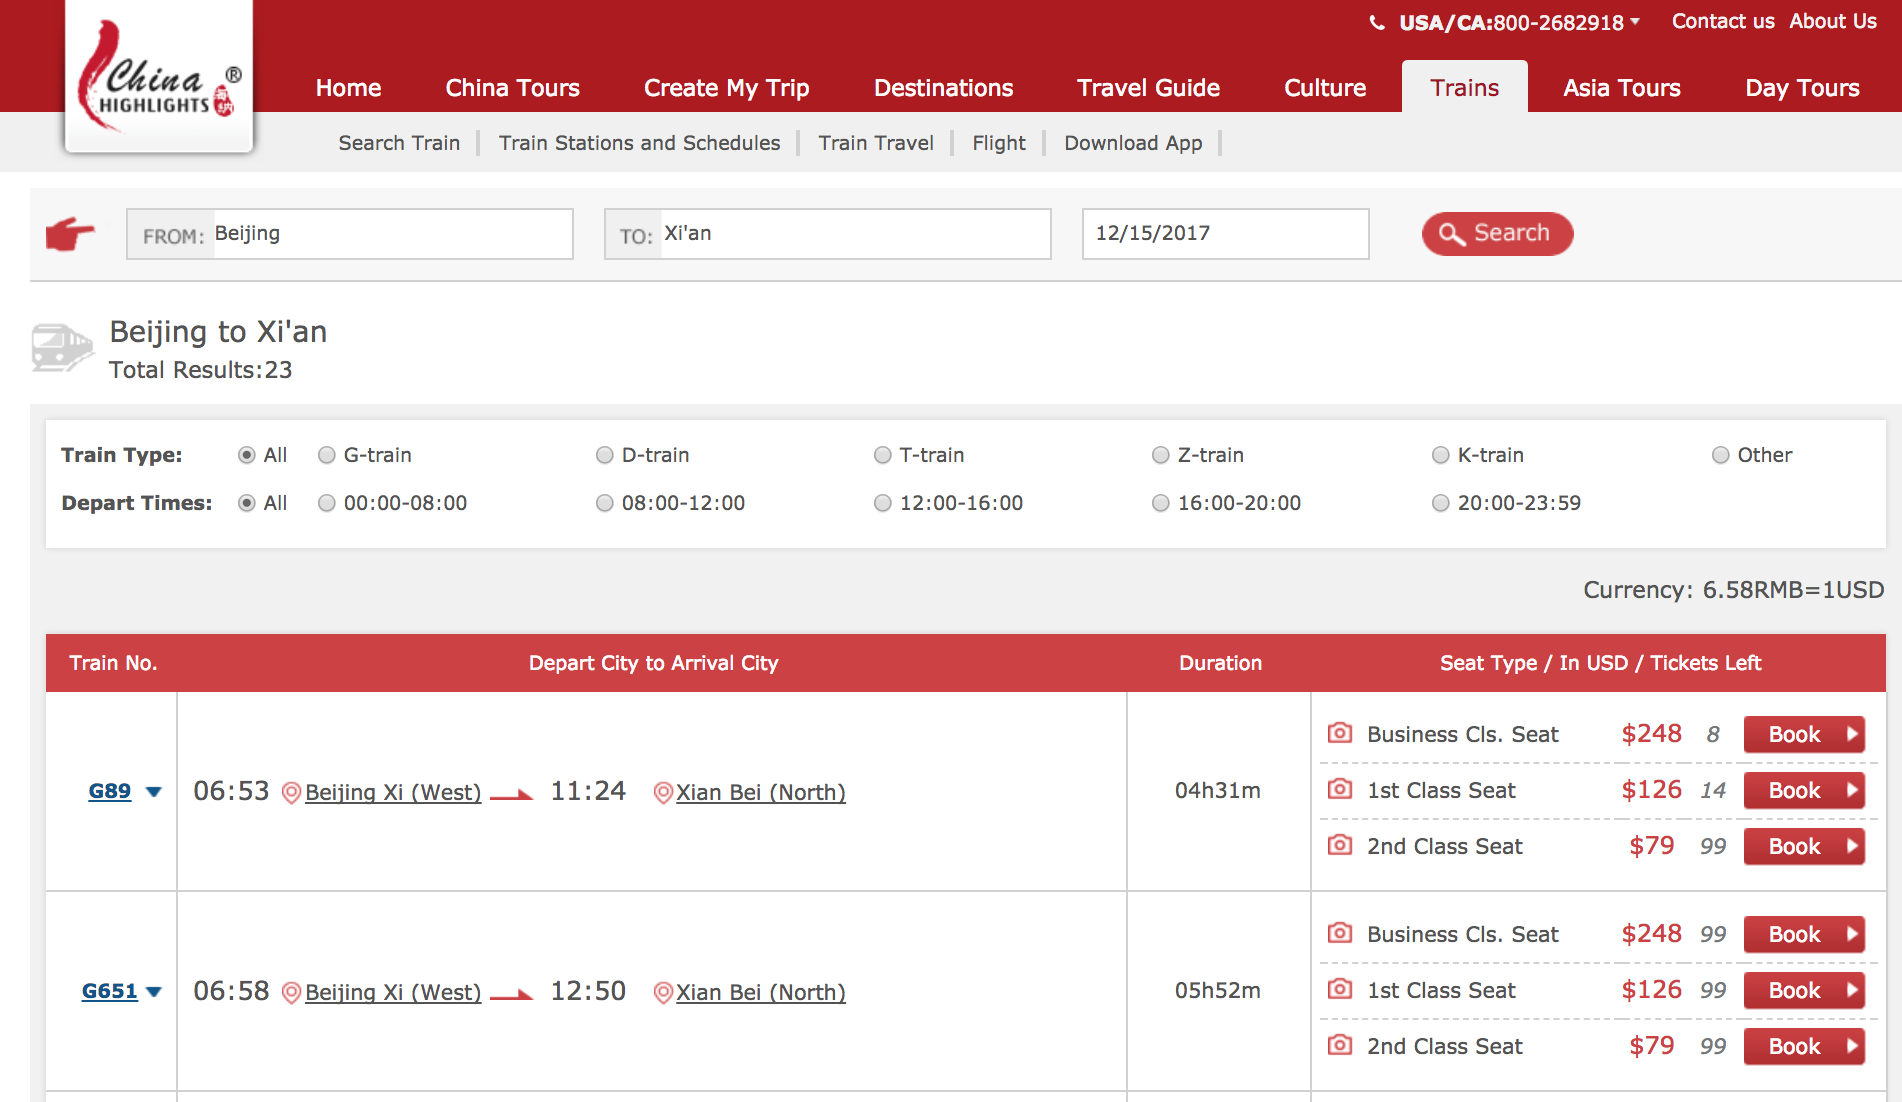The width and height of the screenshot is (1902, 1102).
Task: Expand phone number dropdown arrow
Action: 1635,21
